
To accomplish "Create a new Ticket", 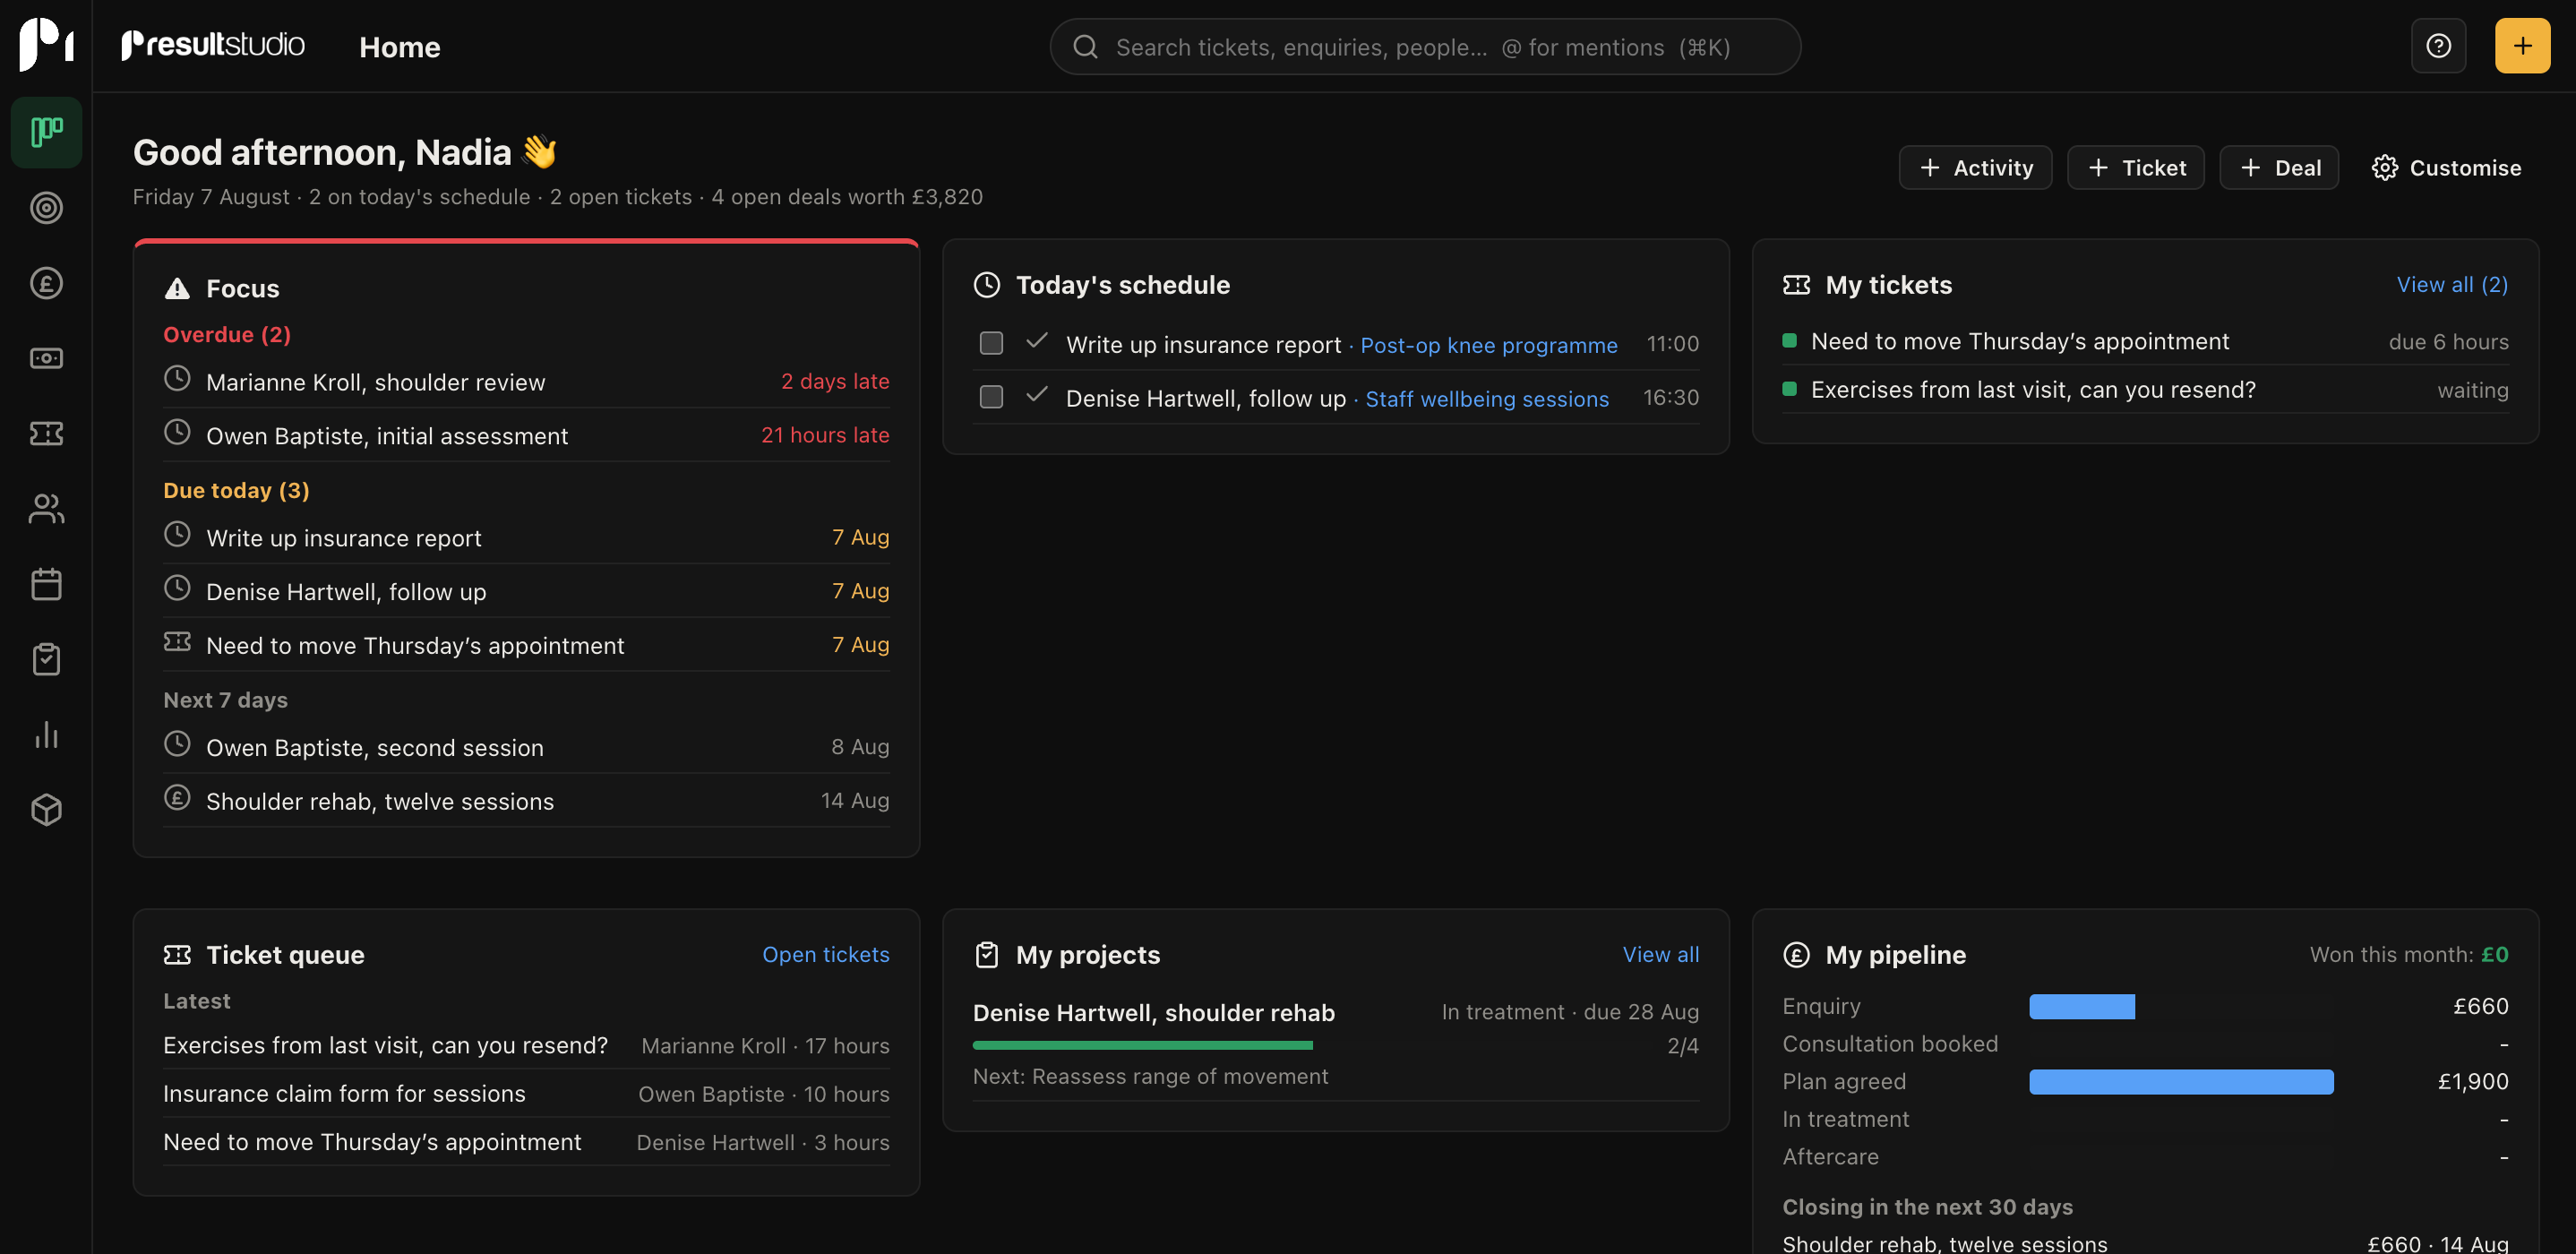I will click(2135, 168).
